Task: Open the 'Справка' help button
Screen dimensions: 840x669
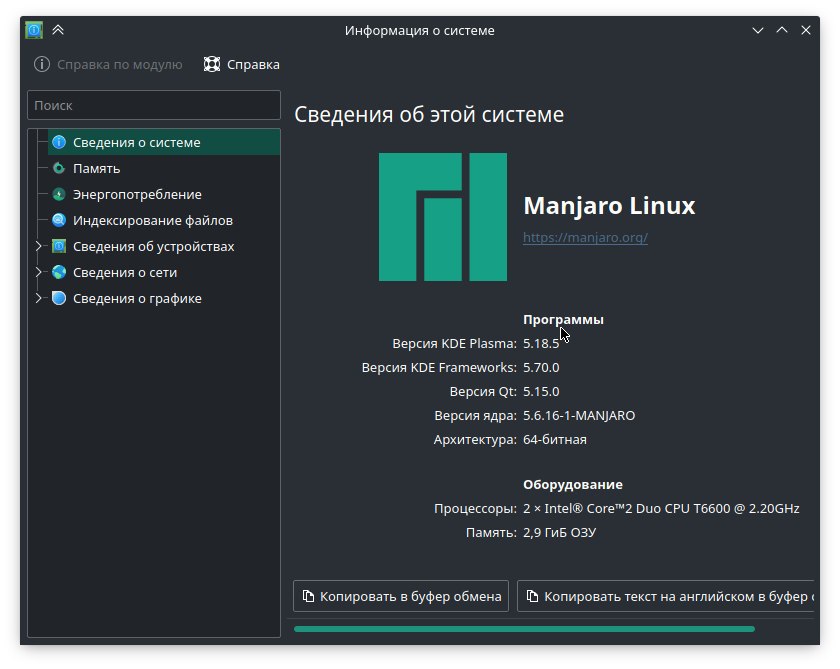Action: [x=242, y=64]
